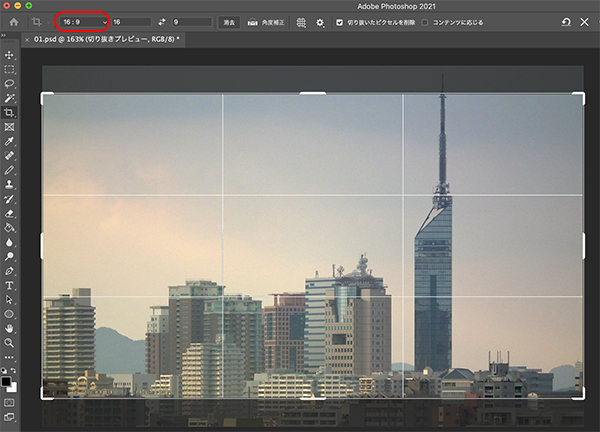The width and height of the screenshot is (600, 432).
Task: Open crop overlay grid options
Action: 301,21
